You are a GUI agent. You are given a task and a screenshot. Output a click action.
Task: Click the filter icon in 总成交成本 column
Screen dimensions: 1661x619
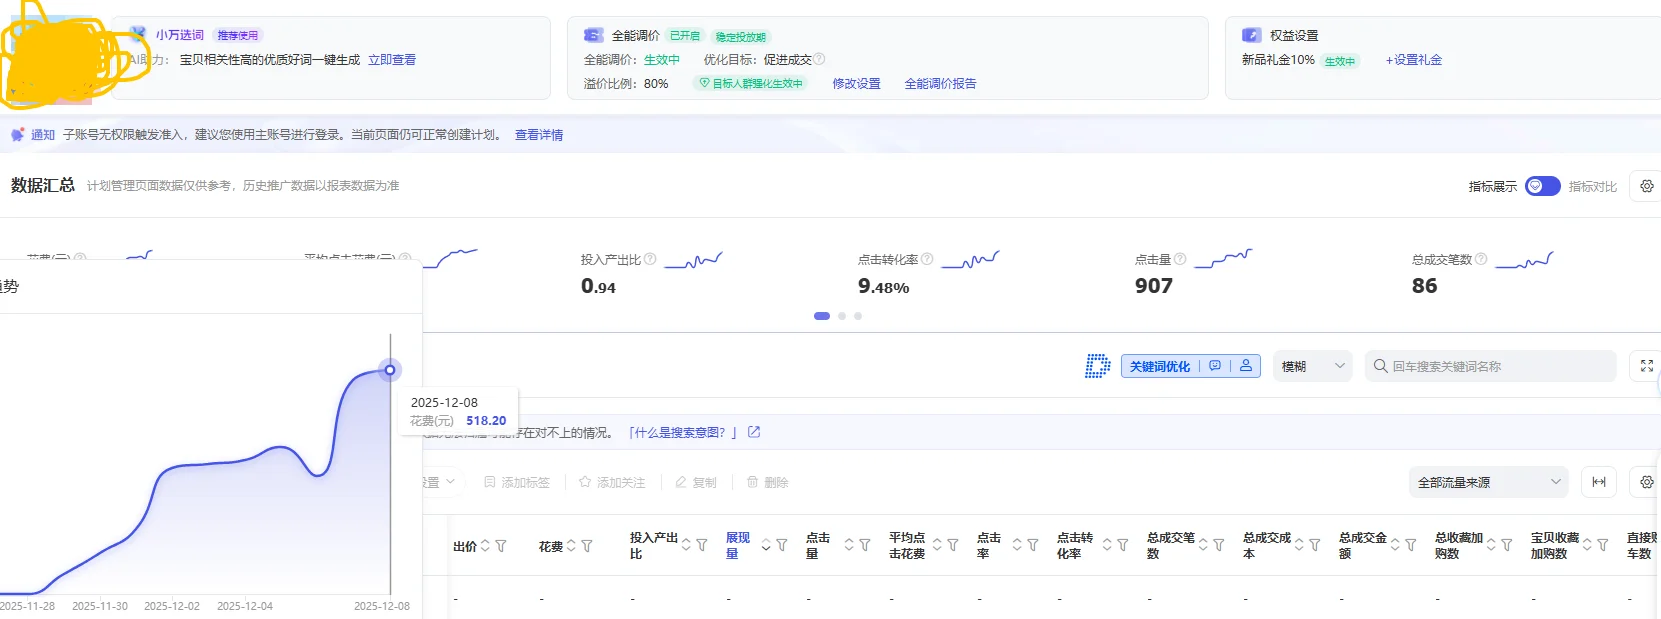pyautogui.click(x=1315, y=545)
